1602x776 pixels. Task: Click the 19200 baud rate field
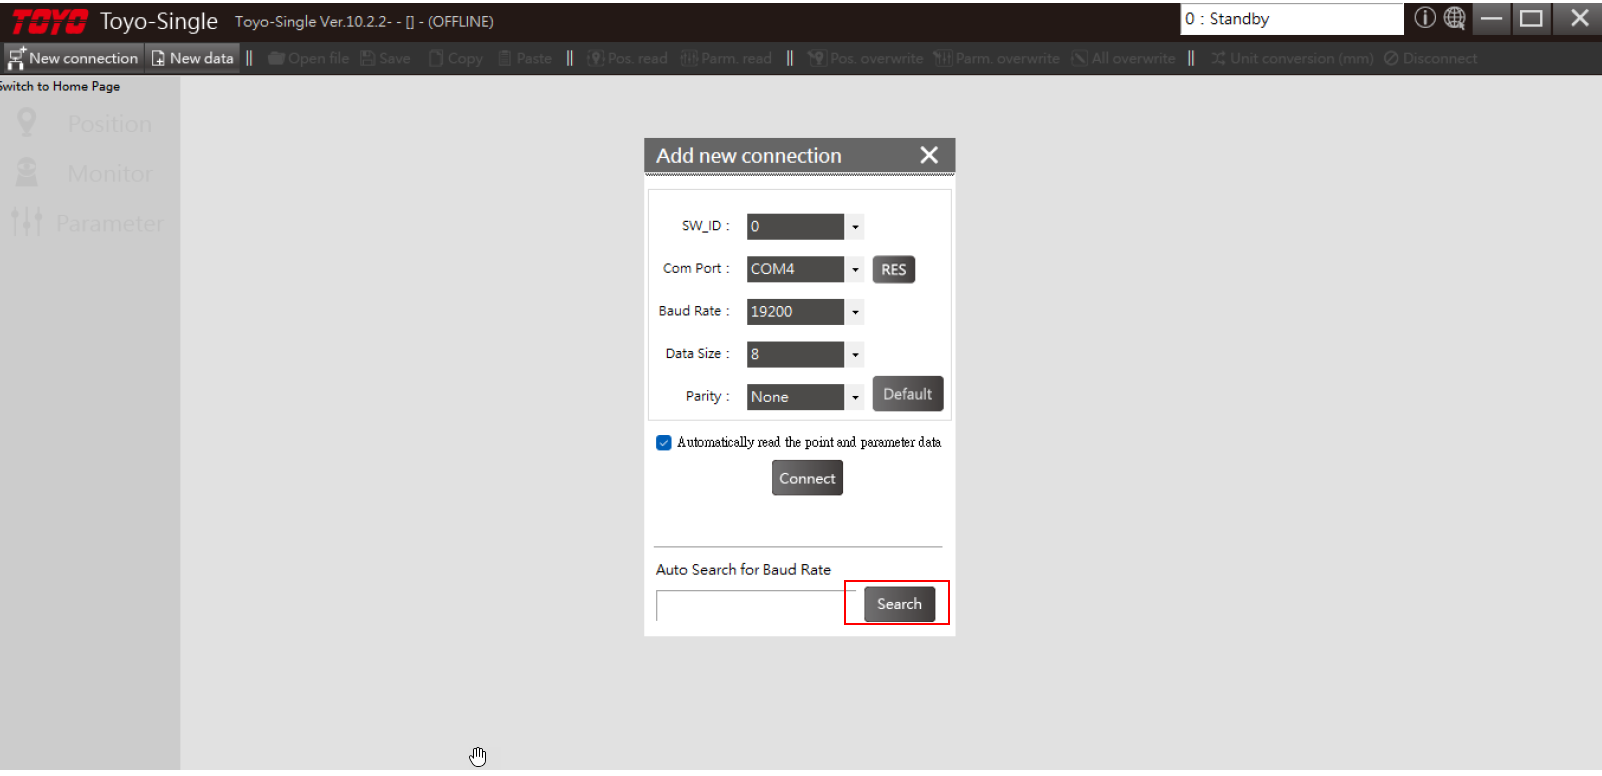[x=795, y=312]
